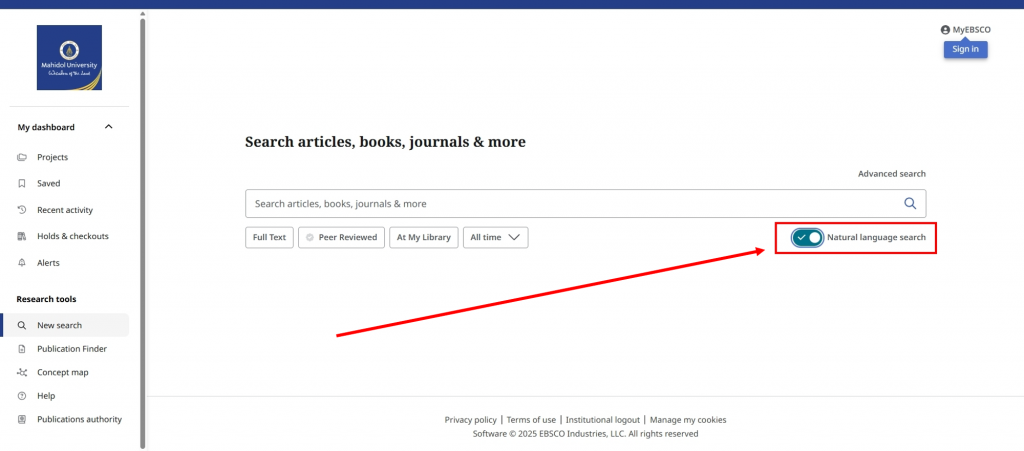Click the Sign in button

965,50
